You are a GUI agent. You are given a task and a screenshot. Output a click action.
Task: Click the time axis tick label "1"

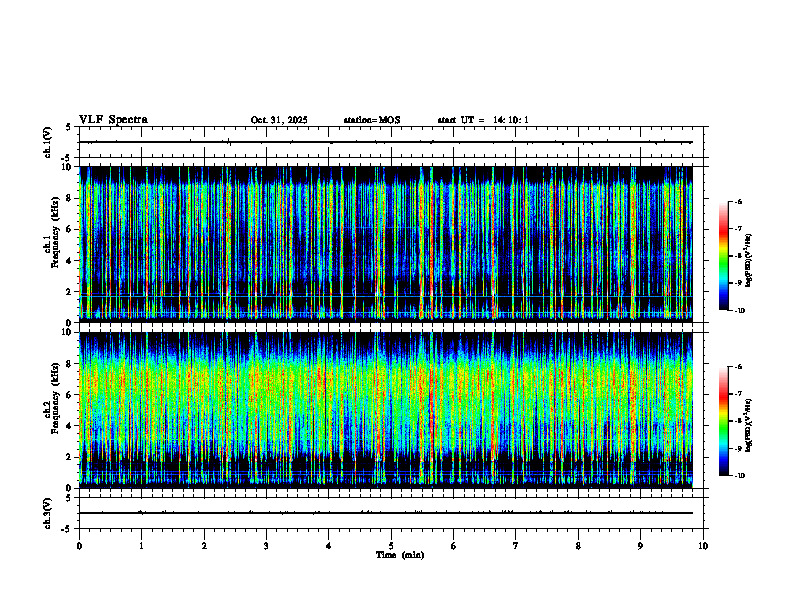[x=141, y=546]
